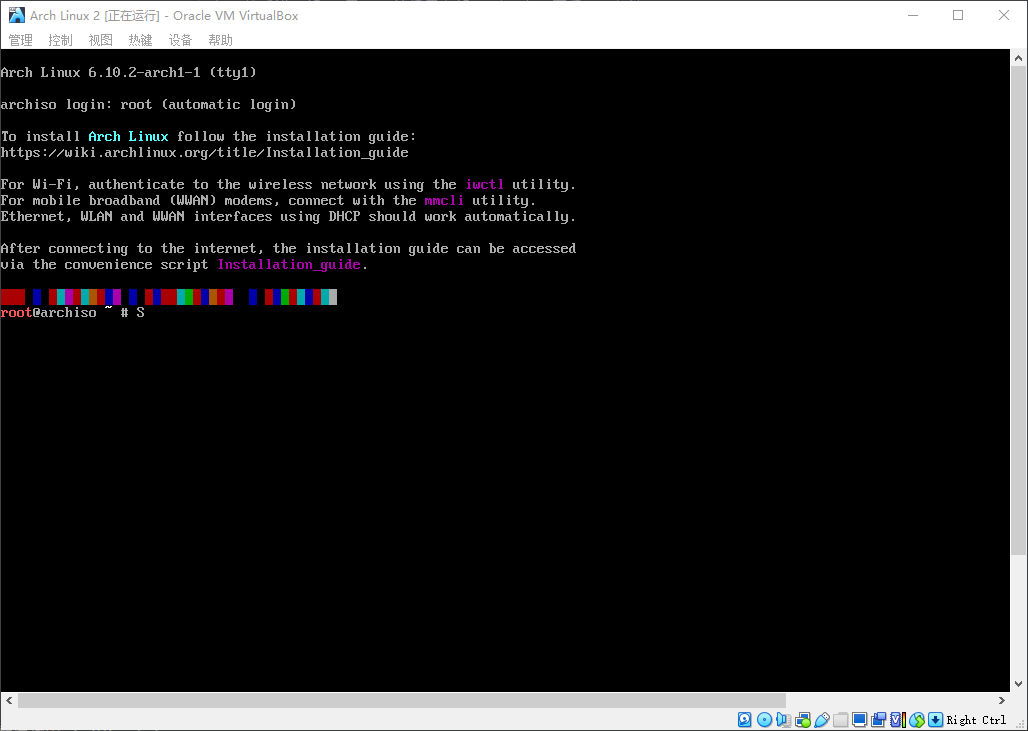Open the 帮助 menu
The image size is (1028, 731).
[220, 40]
